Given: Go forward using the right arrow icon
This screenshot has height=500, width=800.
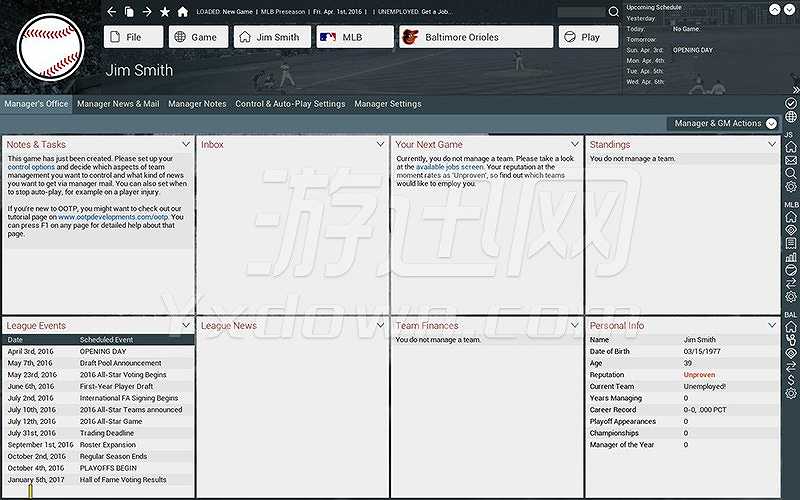Looking at the screenshot, I should [147, 11].
